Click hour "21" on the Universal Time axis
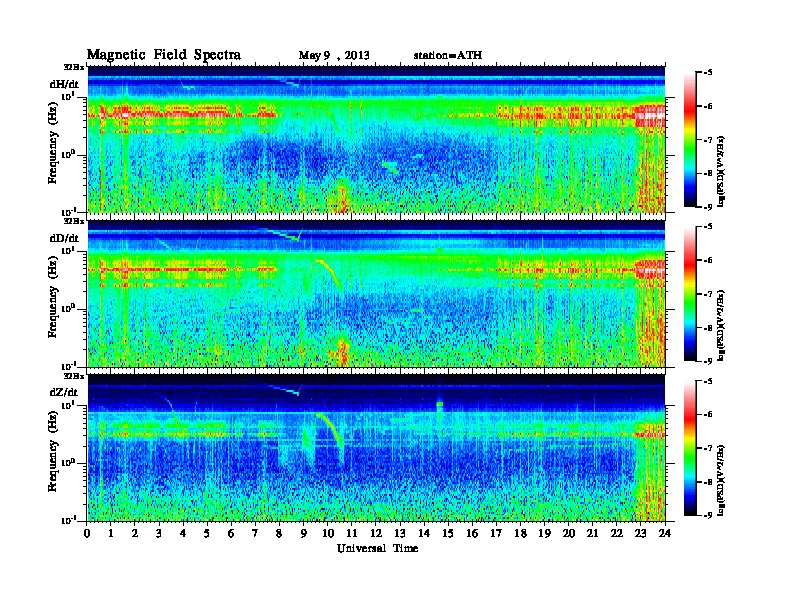This screenshot has height=612, width=792. pyautogui.click(x=592, y=533)
